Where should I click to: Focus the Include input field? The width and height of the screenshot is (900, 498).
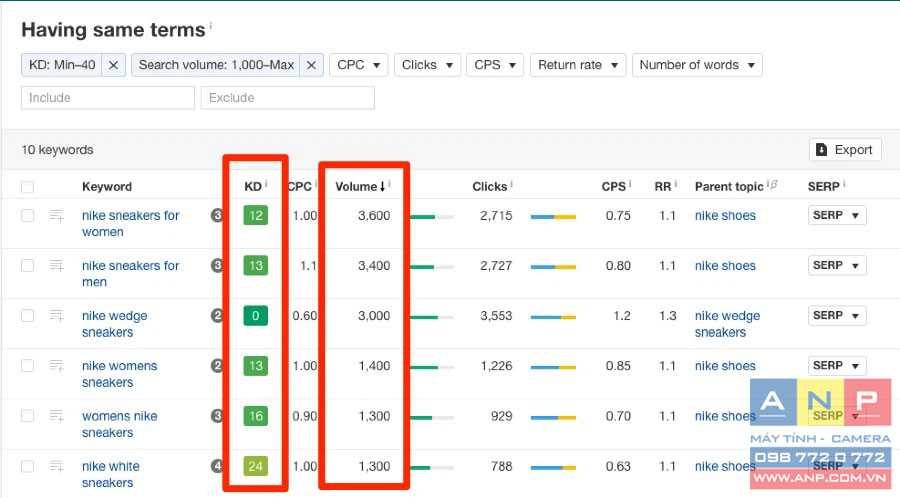pos(108,98)
